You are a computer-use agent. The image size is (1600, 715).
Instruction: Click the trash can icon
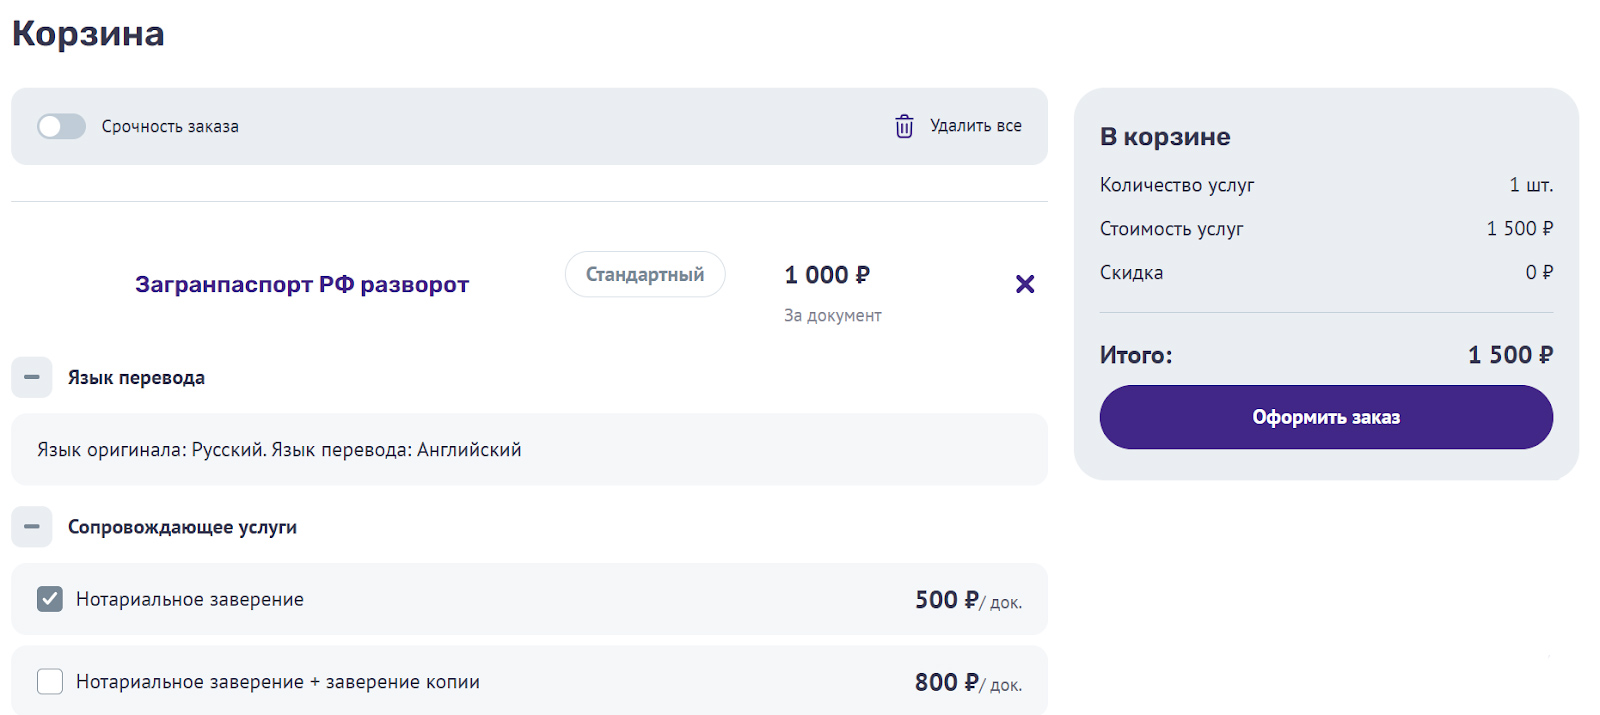click(904, 126)
